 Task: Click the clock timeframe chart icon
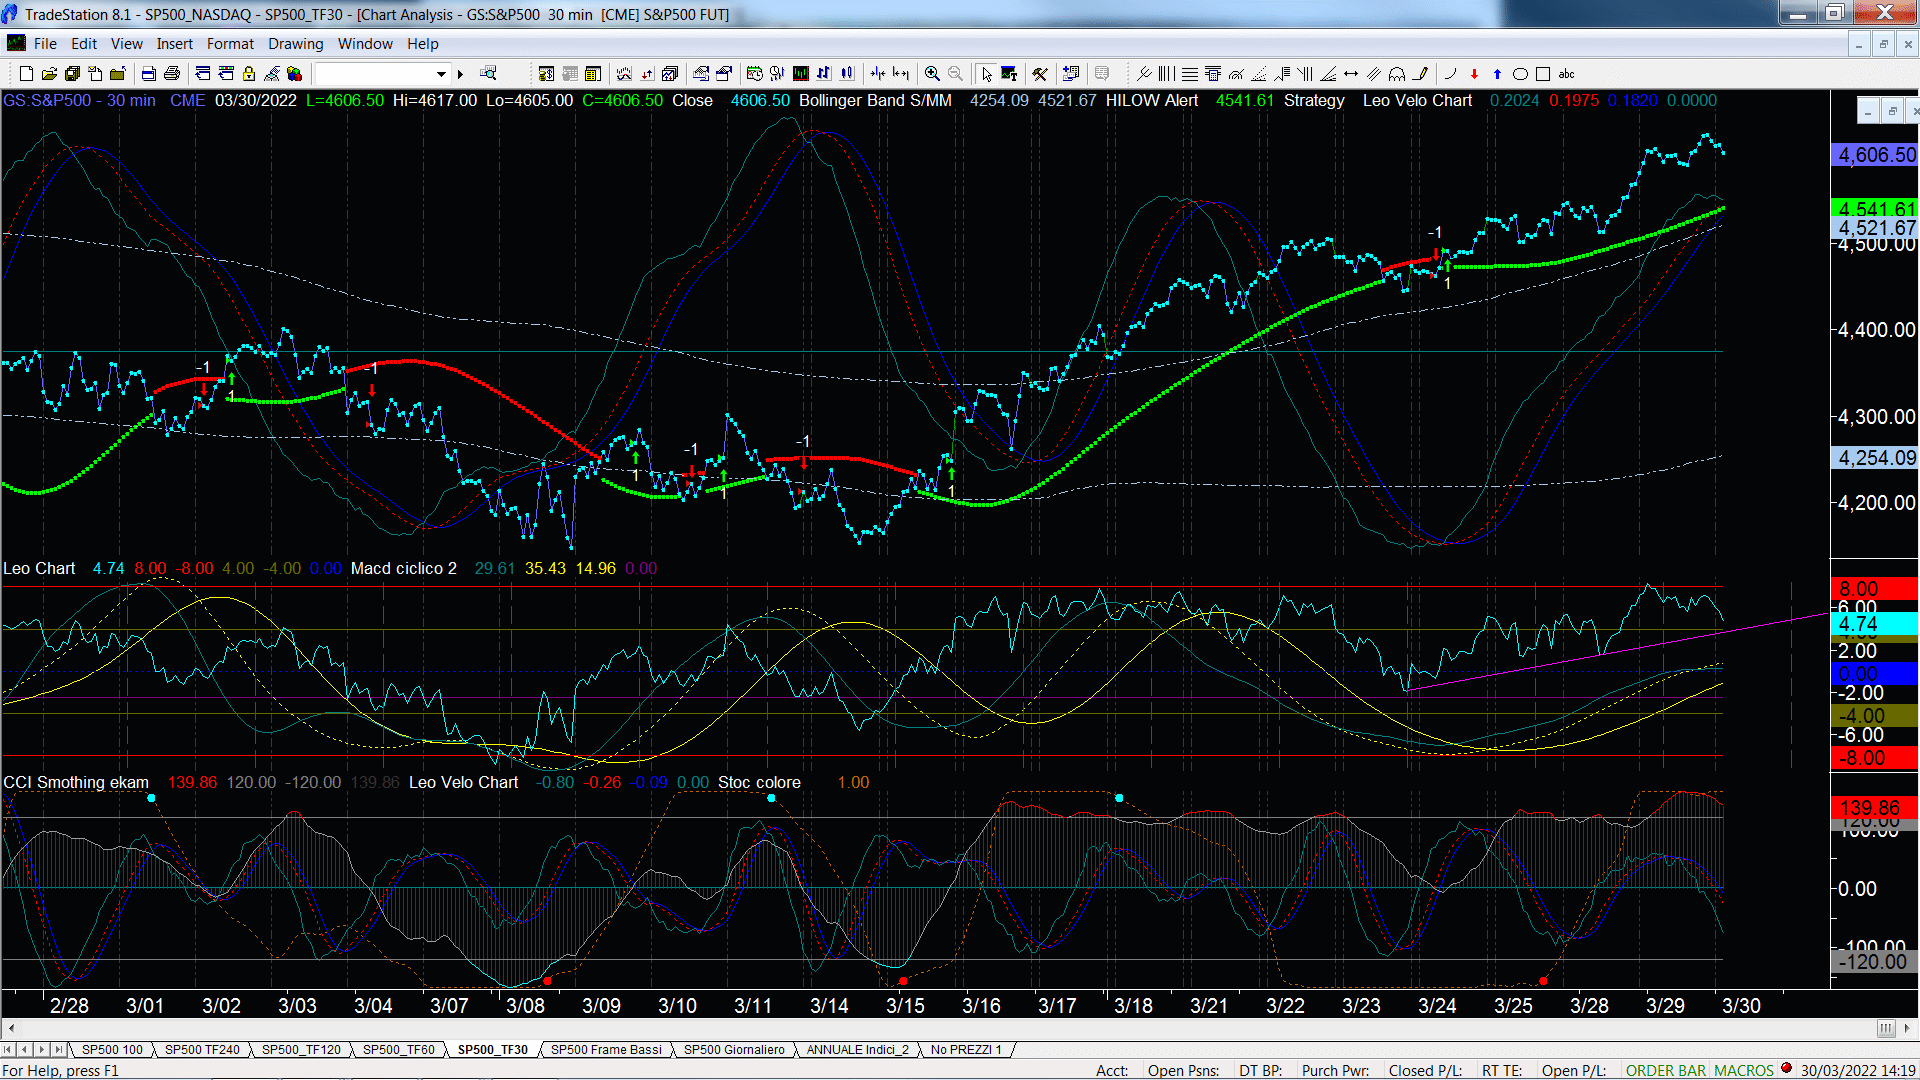click(754, 74)
